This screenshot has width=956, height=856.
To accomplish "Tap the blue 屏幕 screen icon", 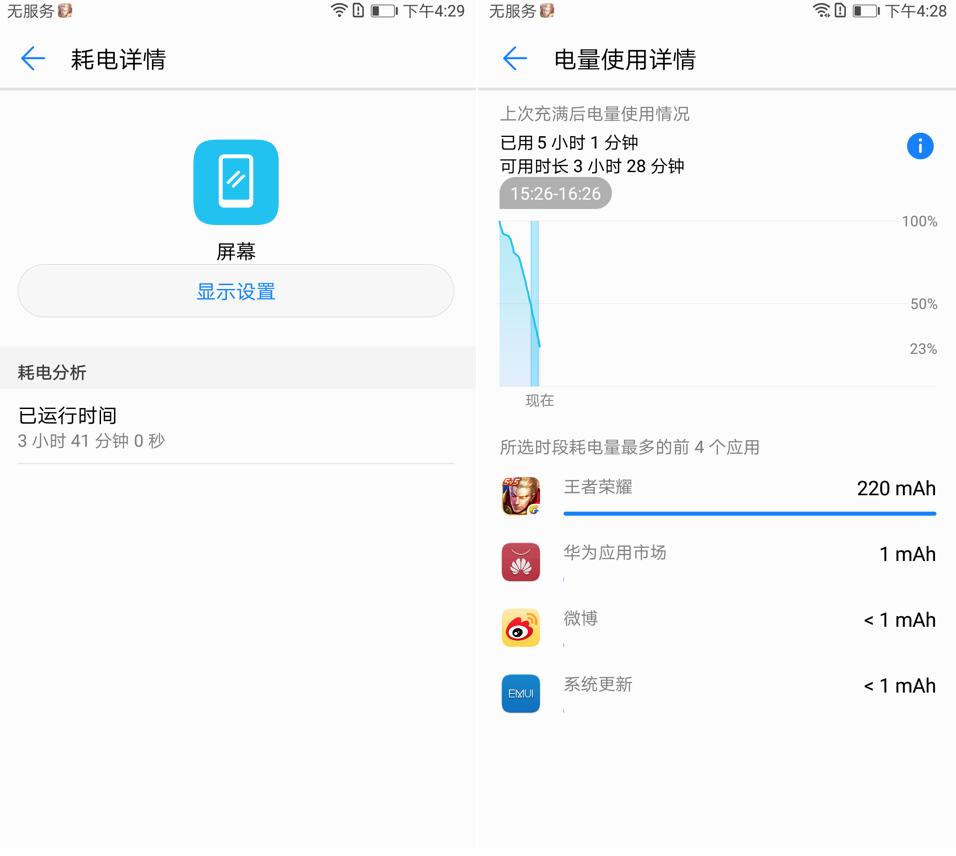I will click(x=235, y=182).
